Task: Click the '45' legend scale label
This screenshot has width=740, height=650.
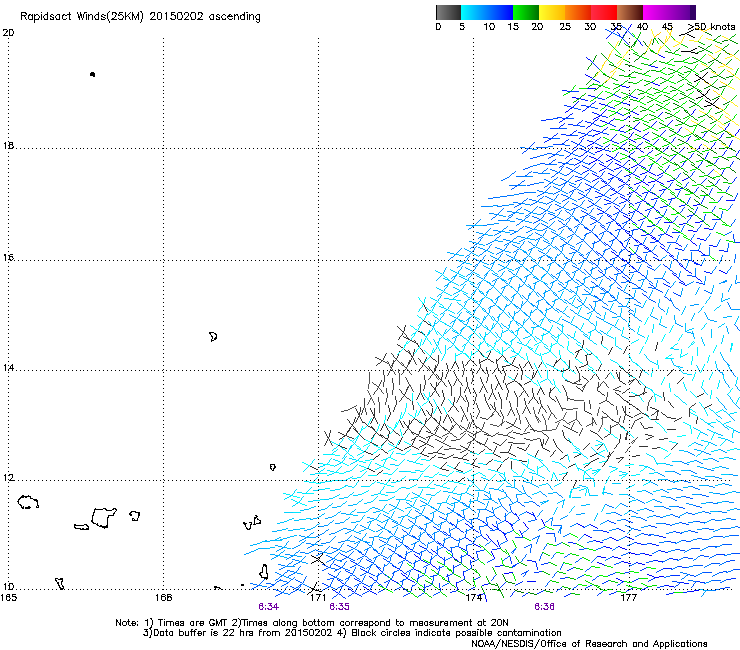Action: point(667,27)
